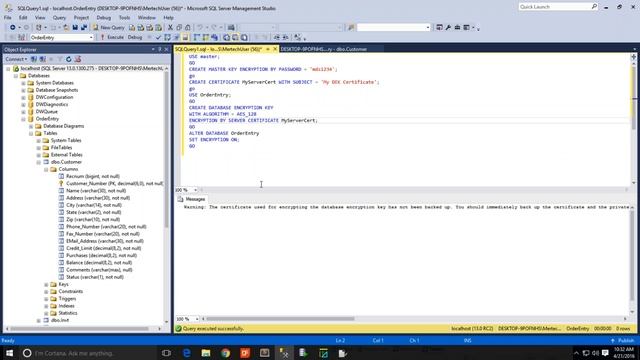Expand the Indexes folder

click(46, 306)
